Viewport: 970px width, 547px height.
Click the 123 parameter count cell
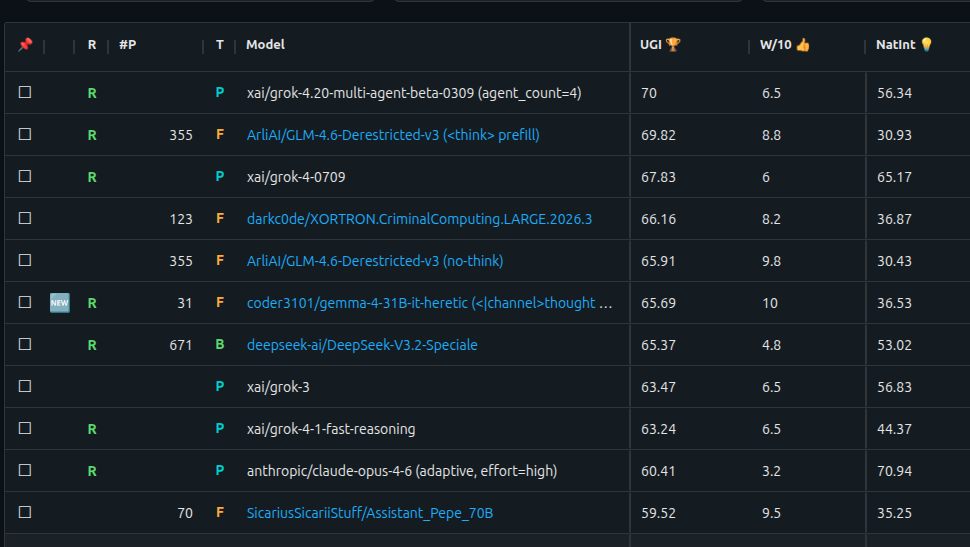[x=181, y=219]
